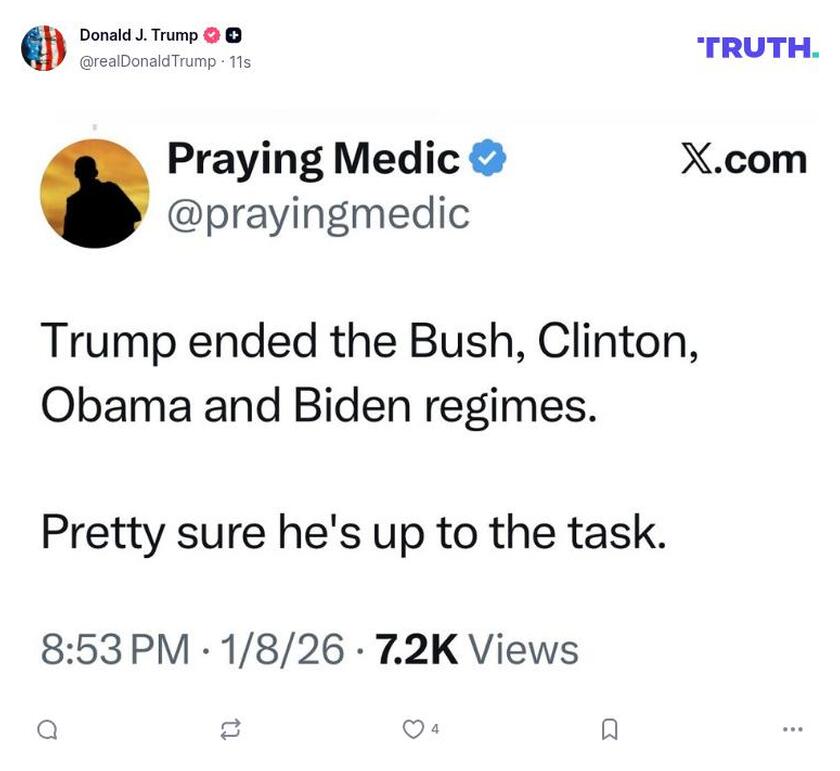The width and height of the screenshot is (840, 771).
Task: Click Trump's red verified checkmark
Action: click(x=212, y=33)
